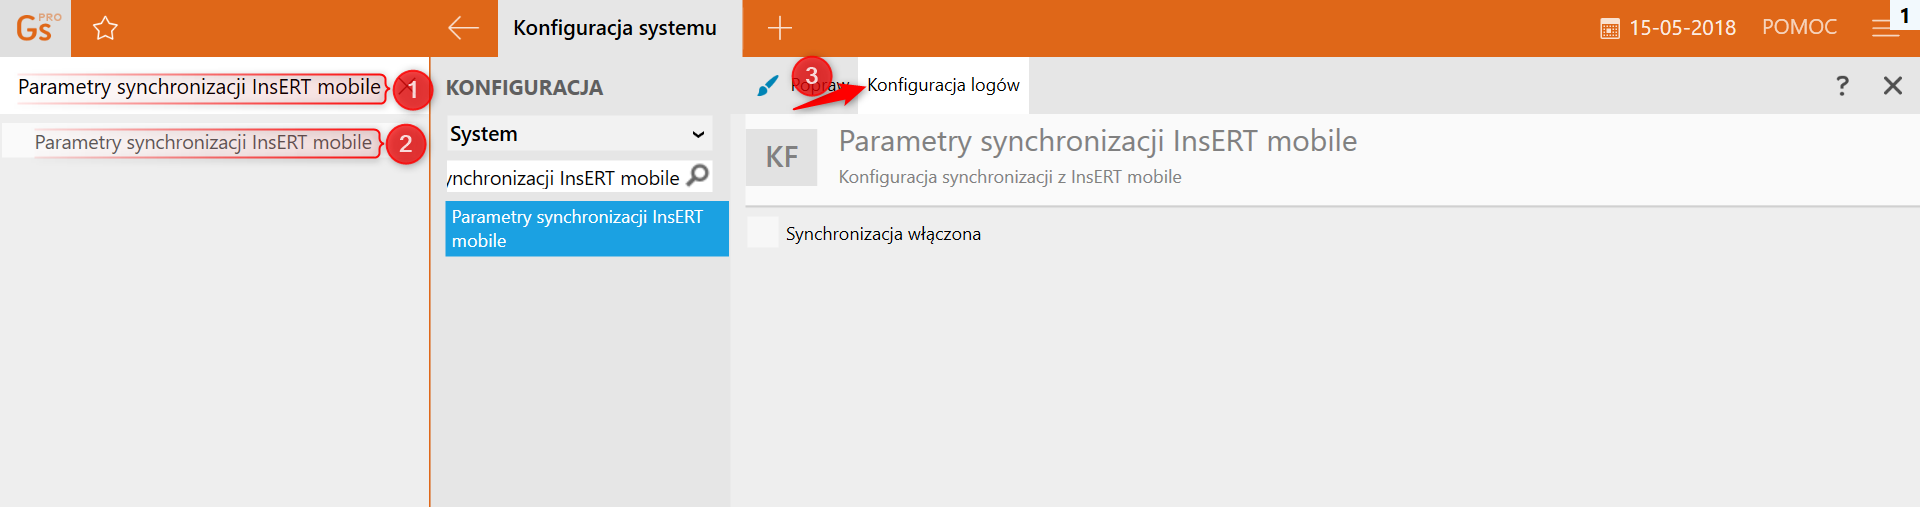Screen dimensions: 1920x507
Task: Click the notification counter badge 1
Action: pos(1904,14)
